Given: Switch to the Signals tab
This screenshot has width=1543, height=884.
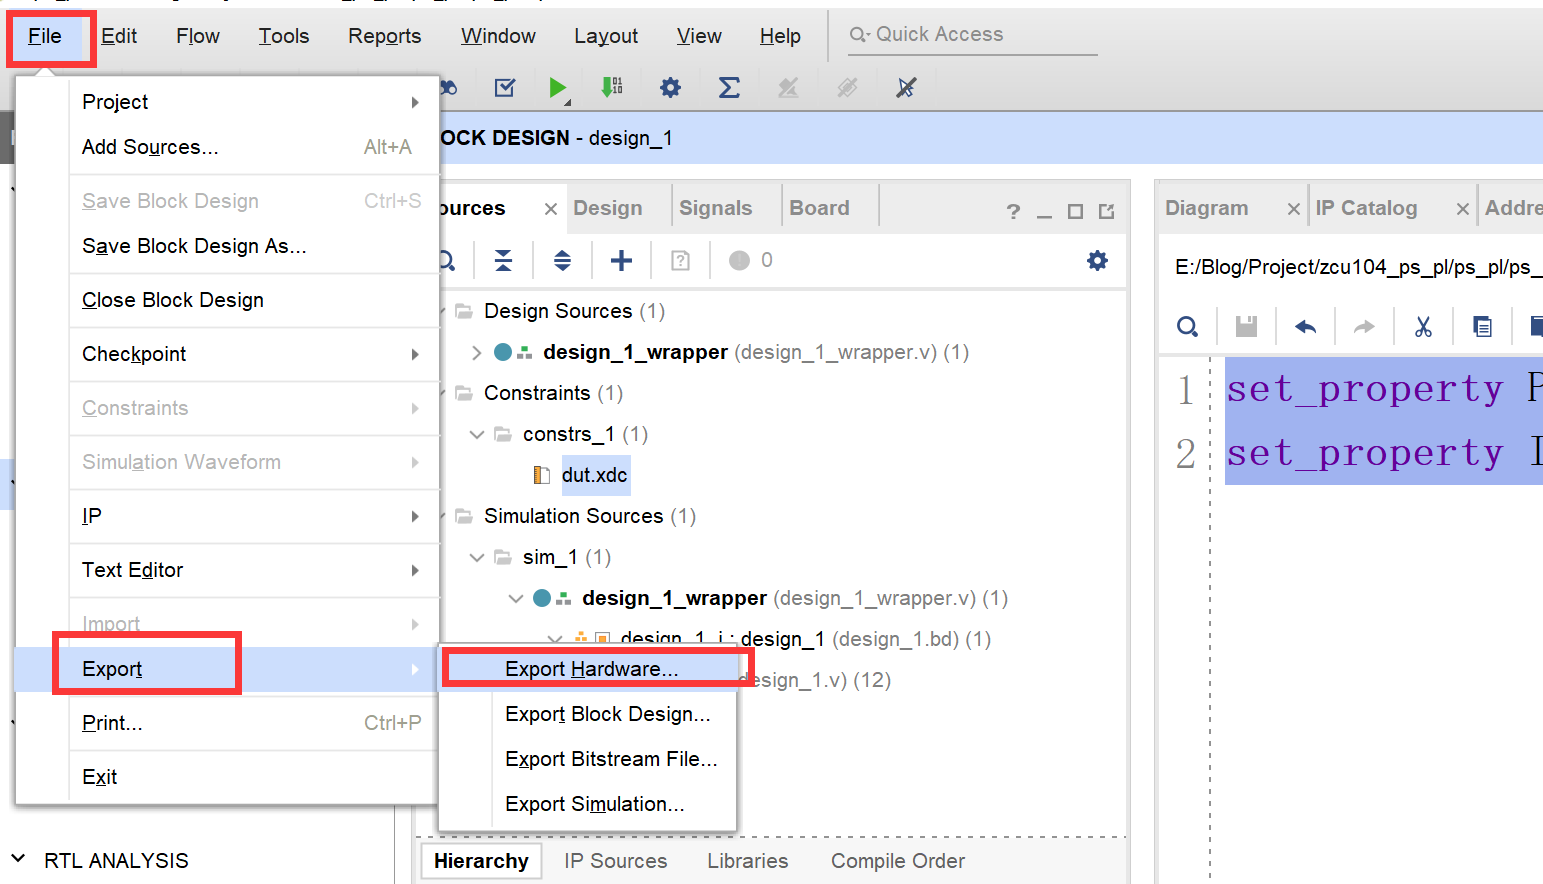Looking at the screenshot, I should click(715, 208).
